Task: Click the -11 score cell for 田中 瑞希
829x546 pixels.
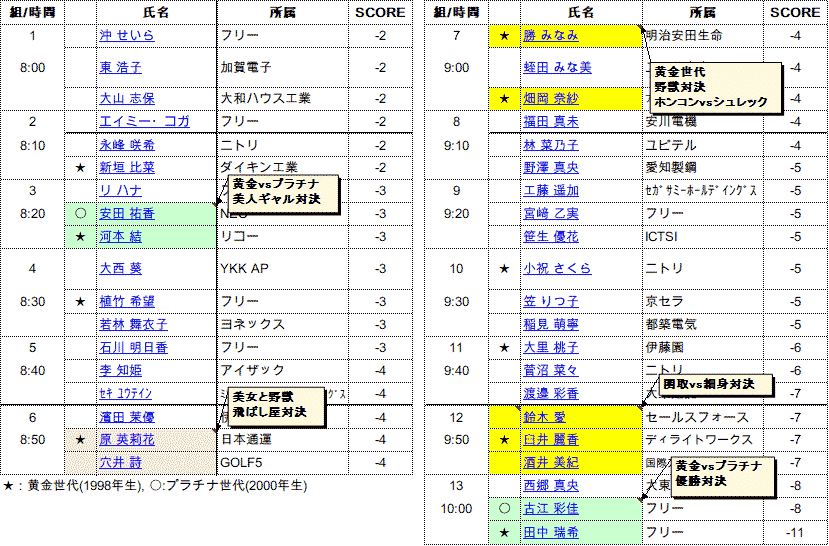Action: [795, 533]
